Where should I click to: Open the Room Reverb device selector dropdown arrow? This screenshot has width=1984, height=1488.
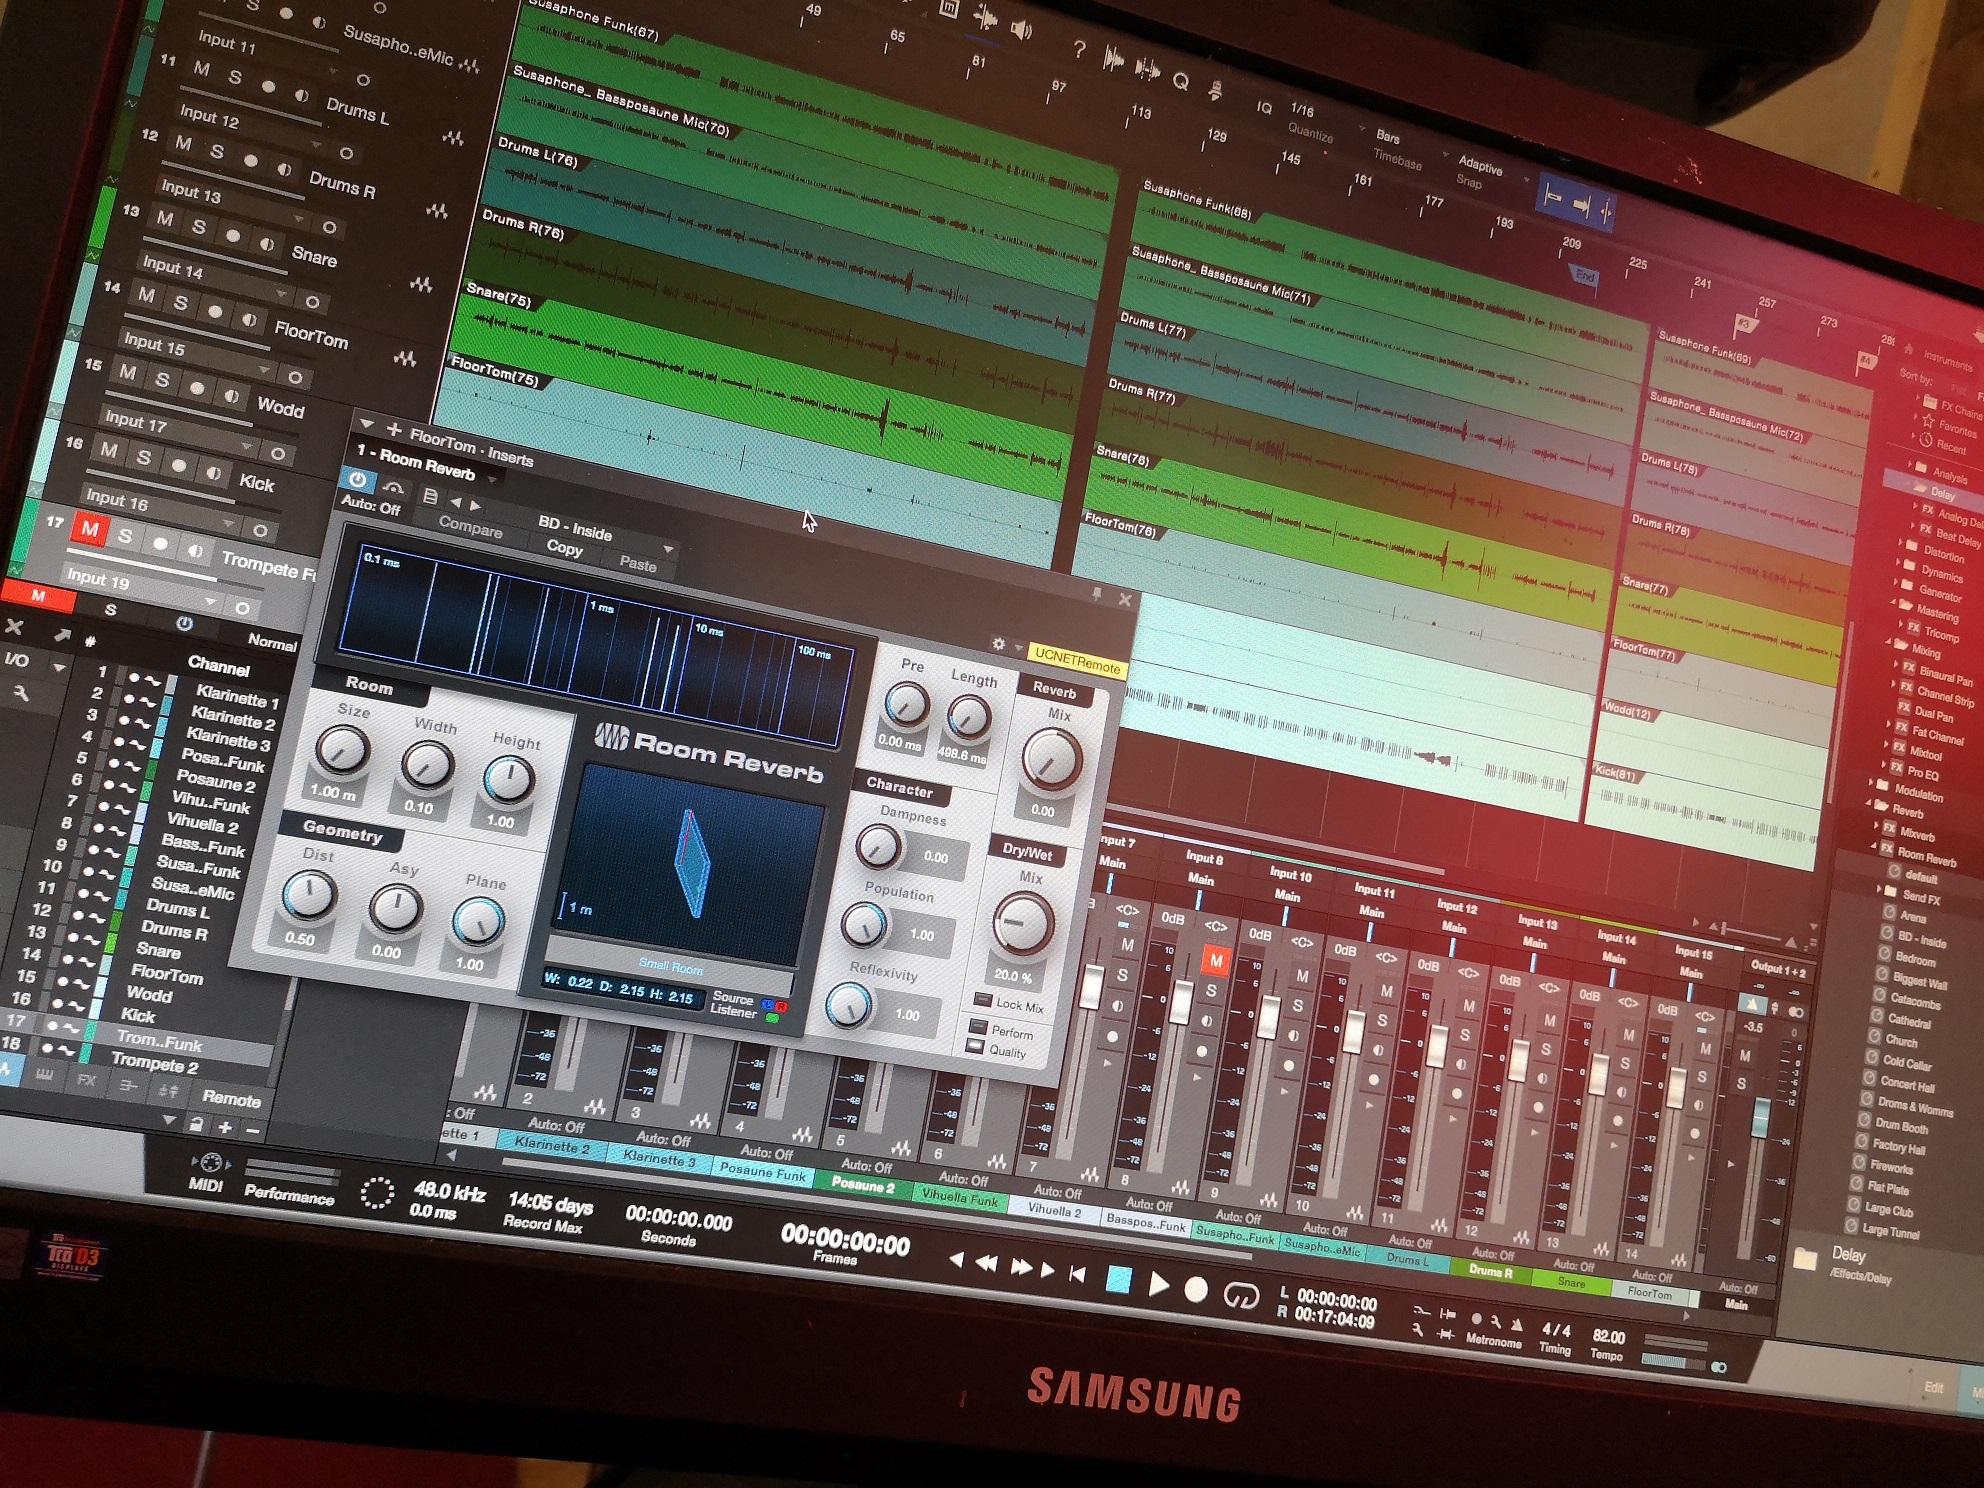click(x=492, y=478)
